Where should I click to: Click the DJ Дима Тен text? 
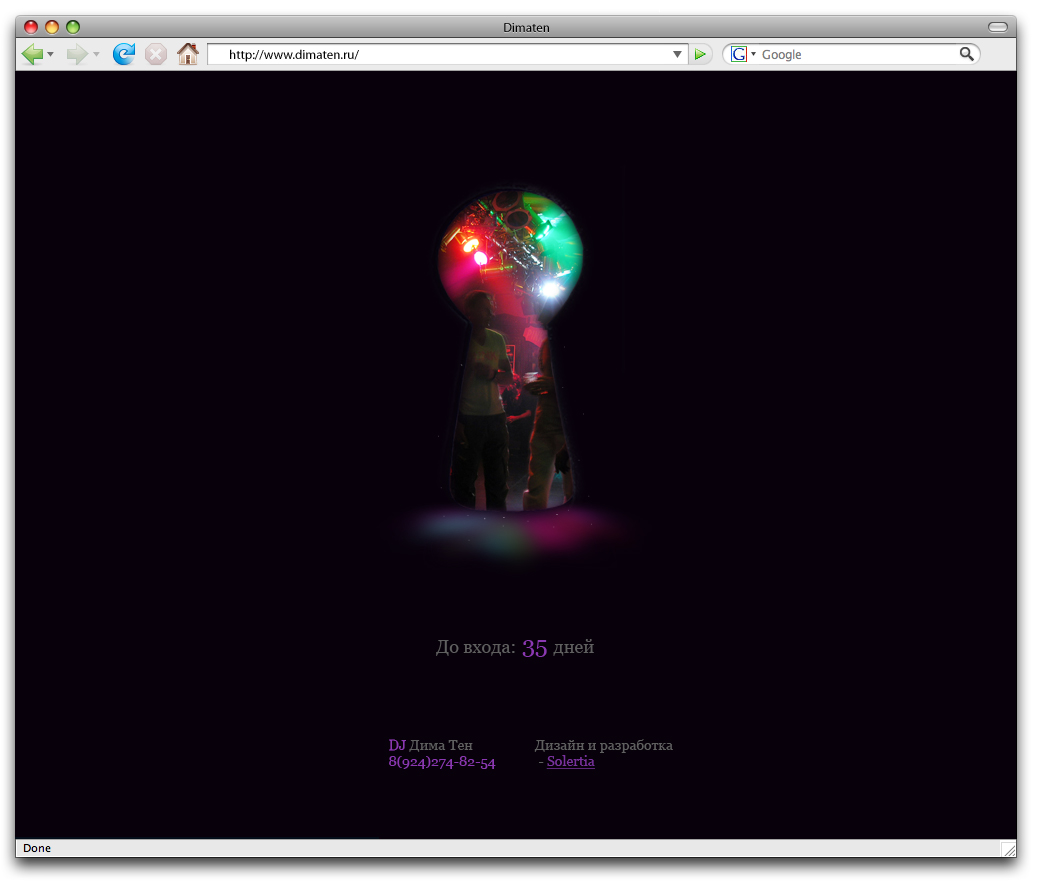click(430, 745)
